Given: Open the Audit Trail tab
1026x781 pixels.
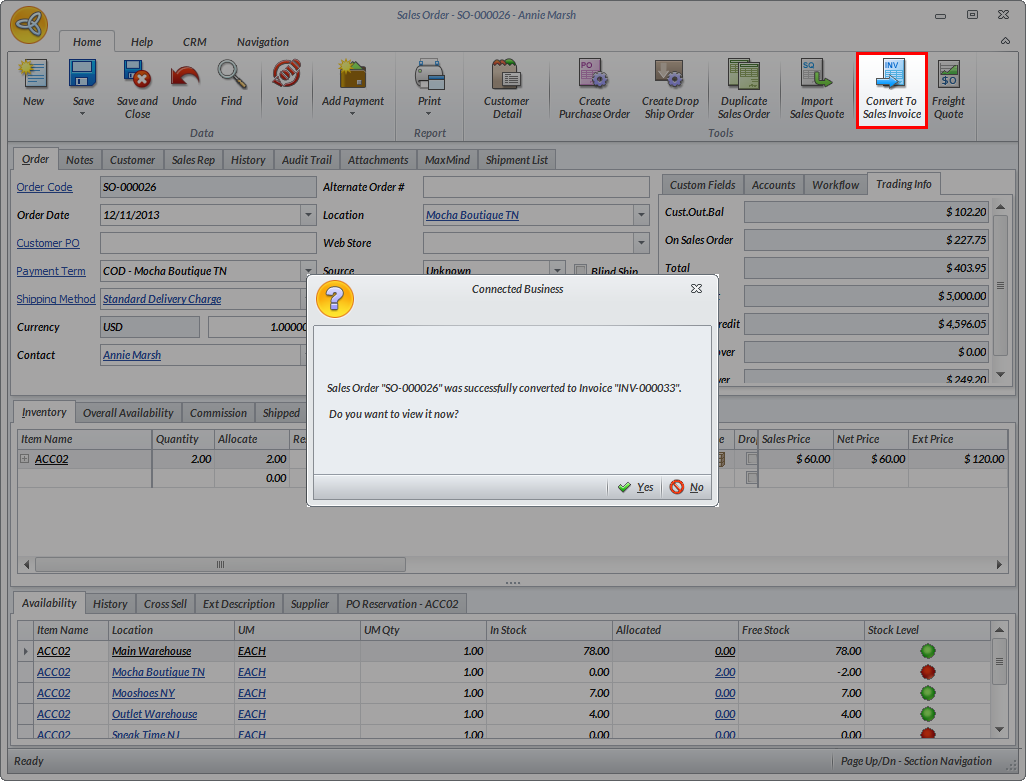Looking at the screenshot, I should [307, 160].
